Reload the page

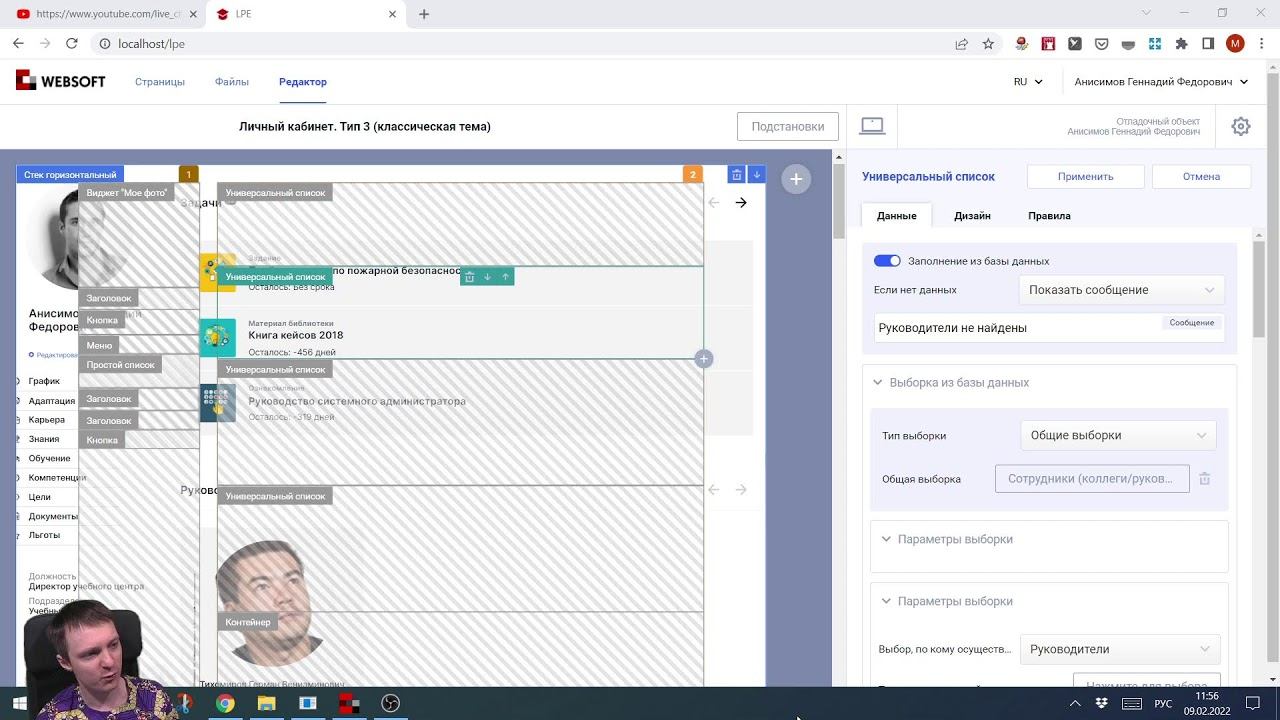coord(72,44)
